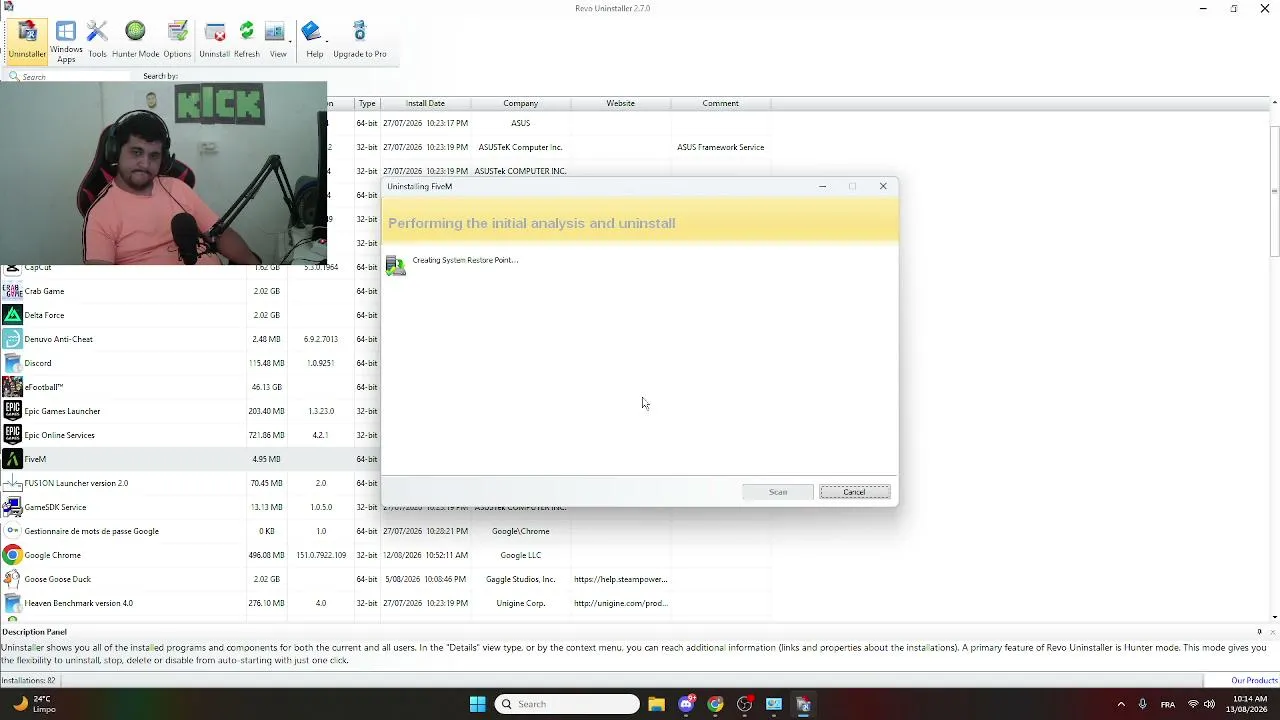
Task: Select the Delta Force program icon
Action: point(12,315)
